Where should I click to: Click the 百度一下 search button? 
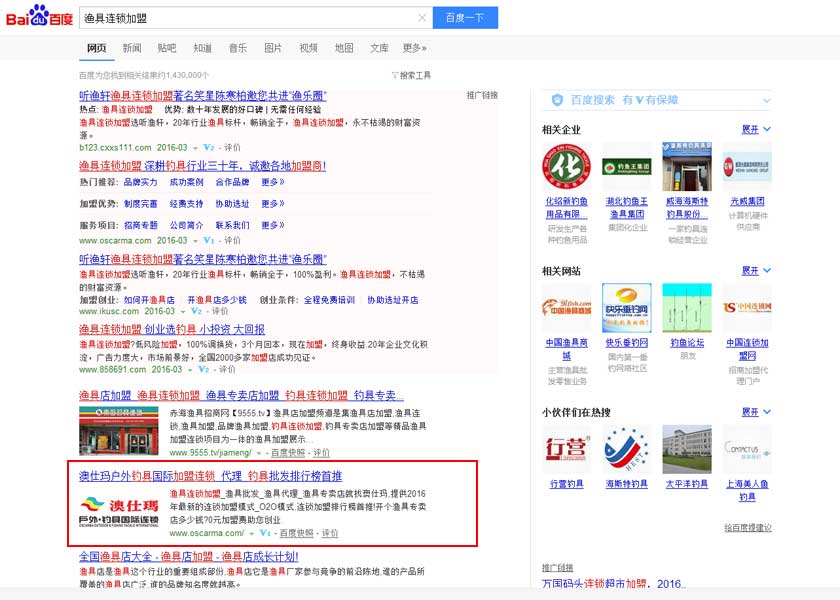coord(465,18)
